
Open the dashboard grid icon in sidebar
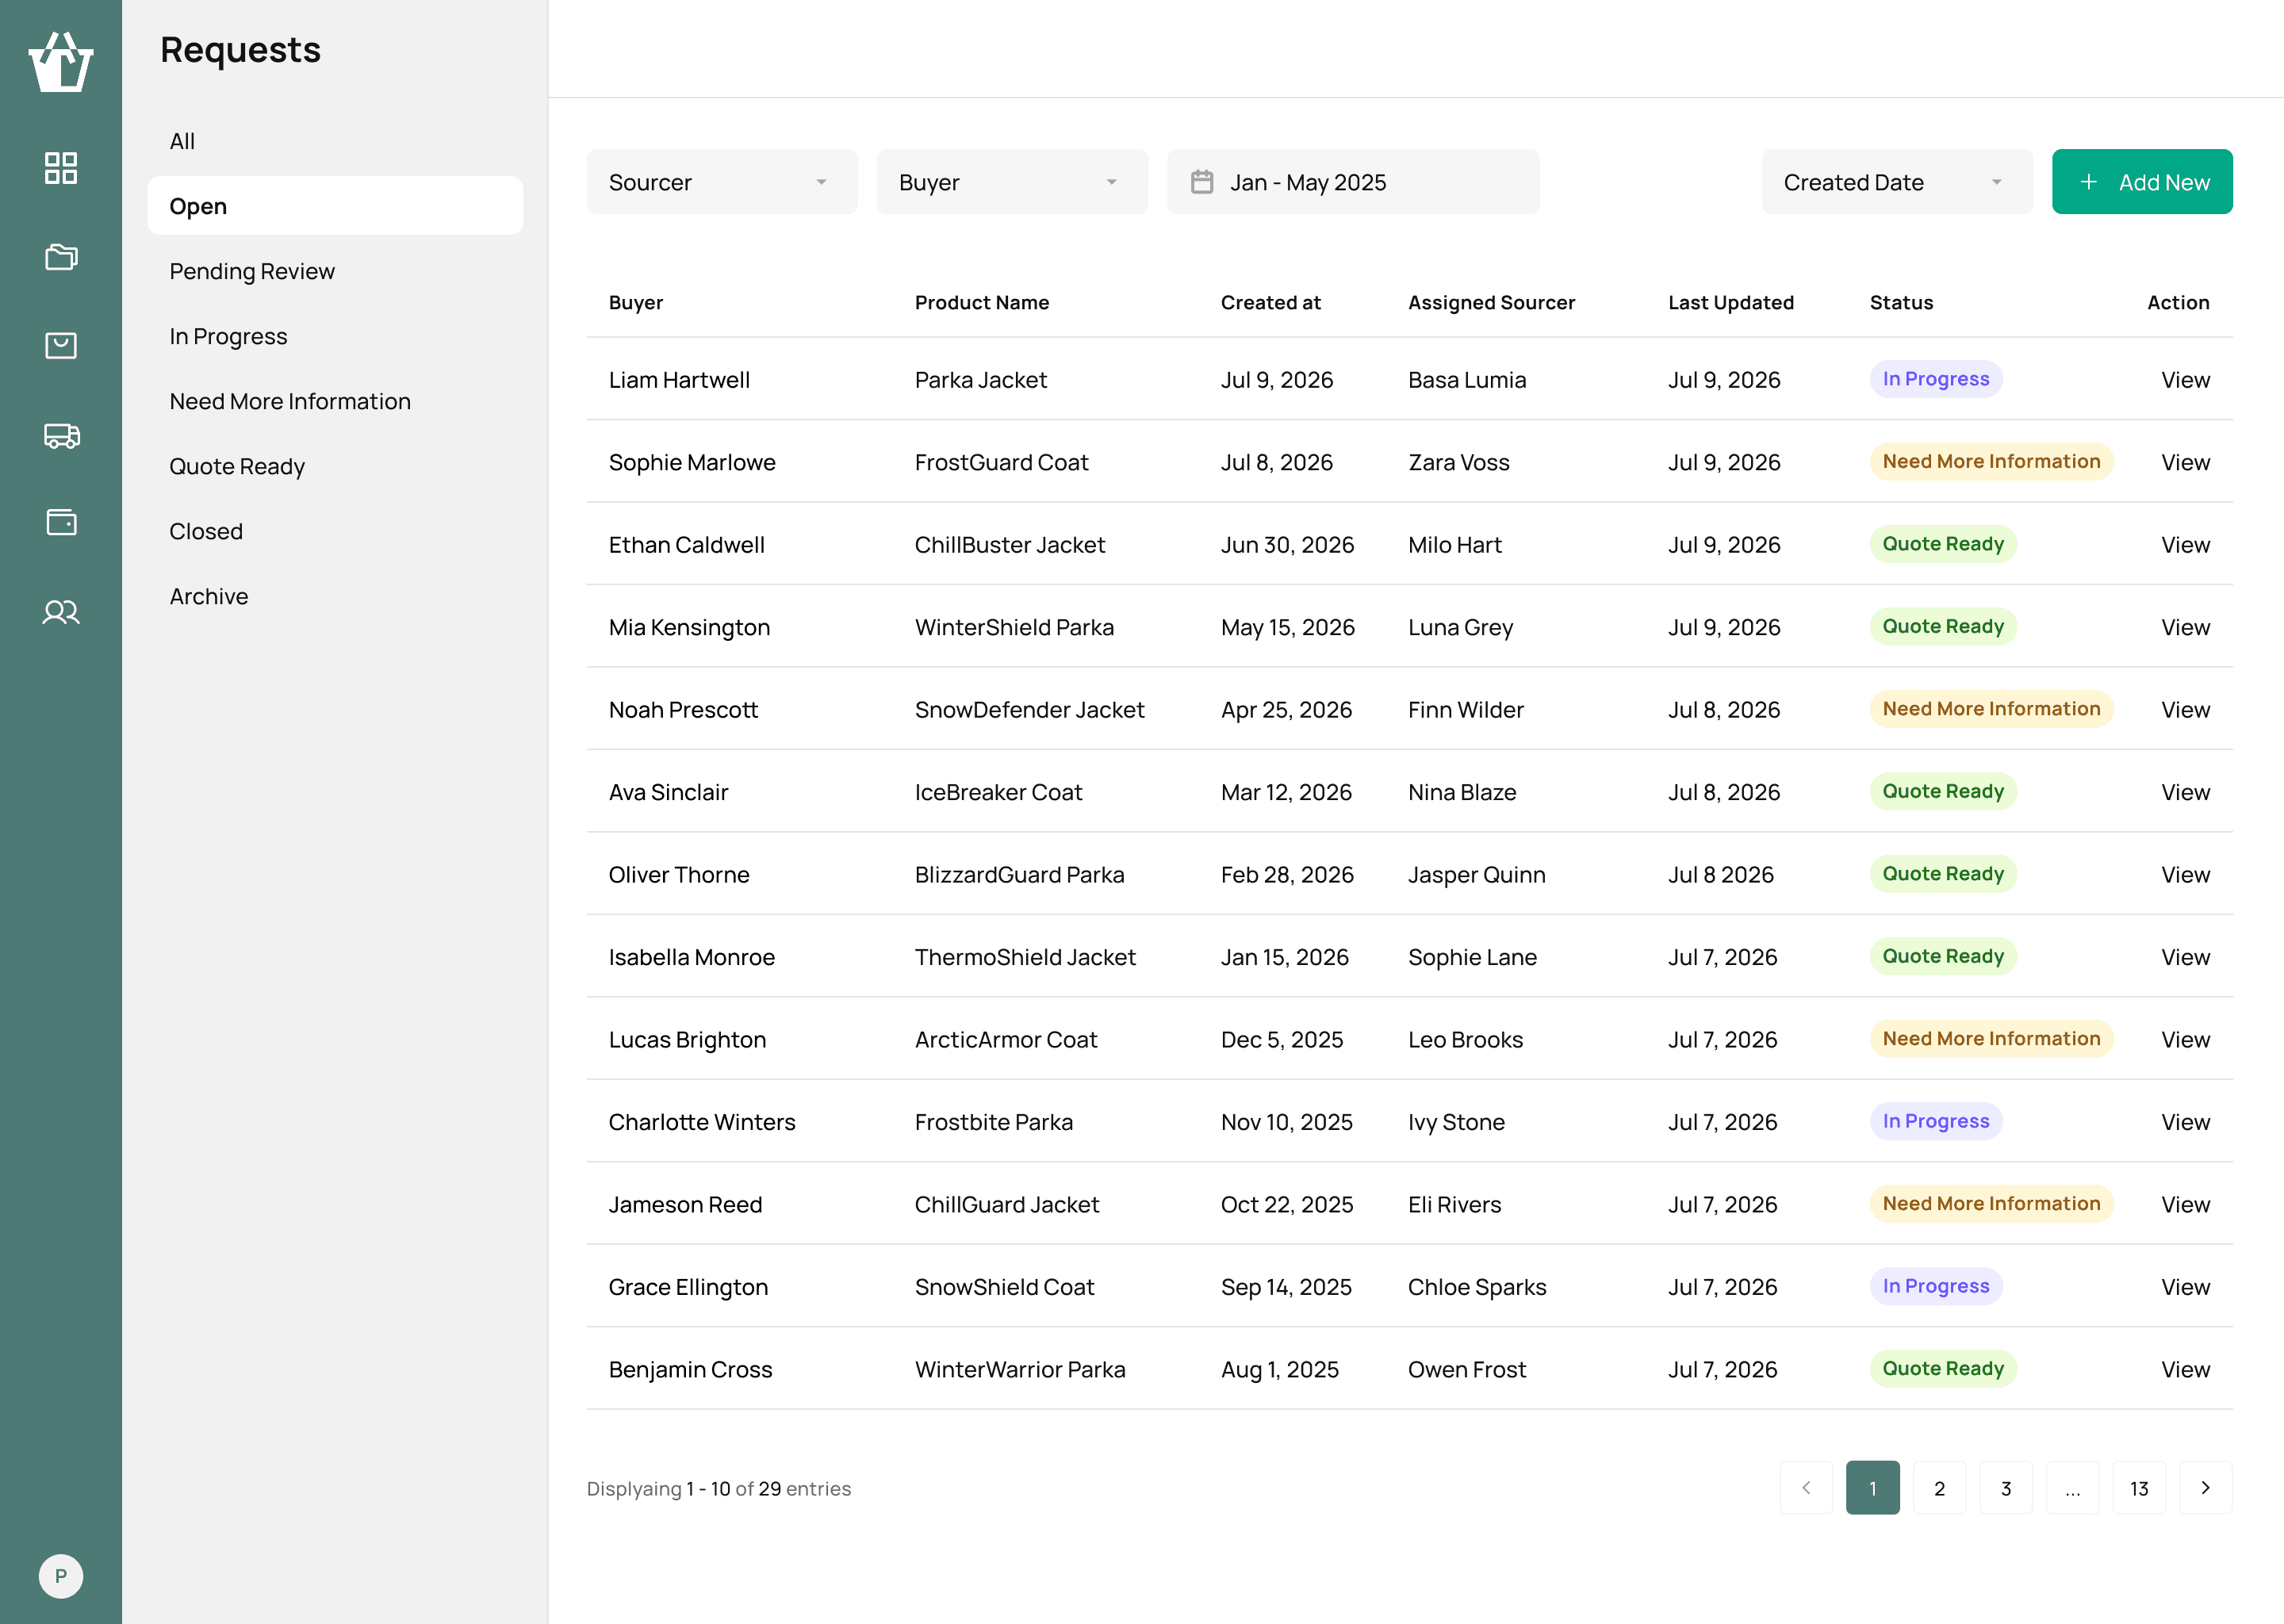[x=61, y=168]
